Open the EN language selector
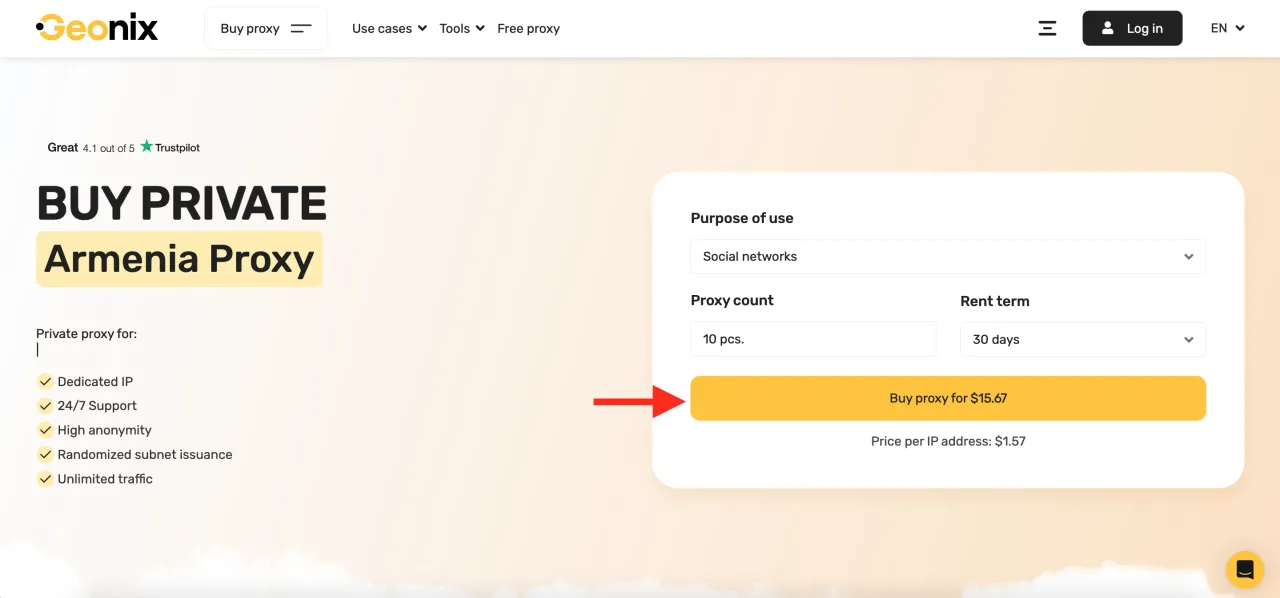The width and height of the screenshot is (1280, 598). tap(1227, 28)
